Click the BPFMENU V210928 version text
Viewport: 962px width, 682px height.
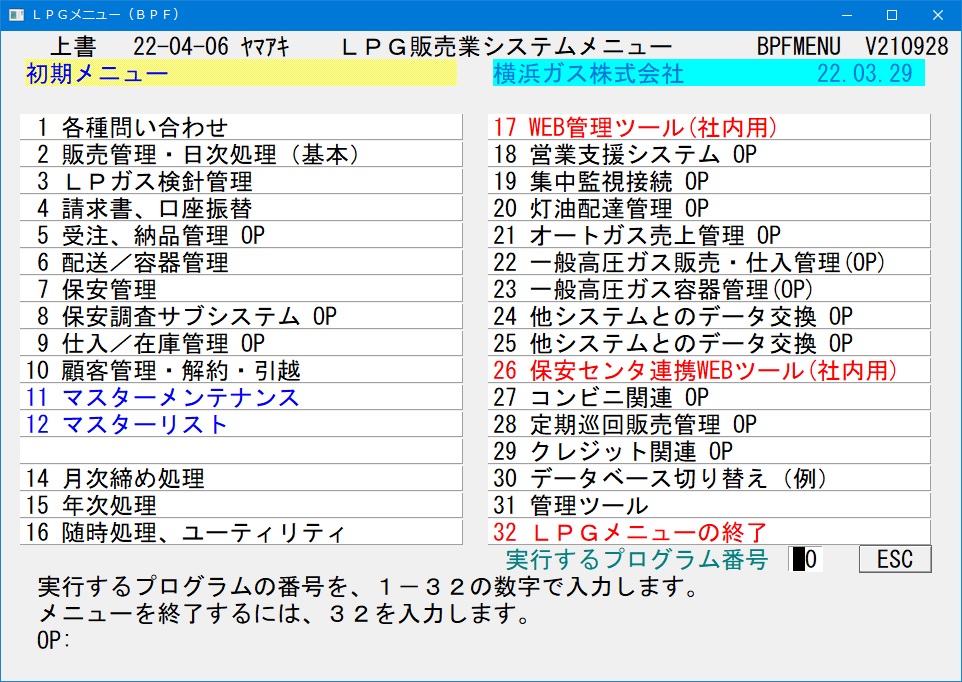[852, 46]
